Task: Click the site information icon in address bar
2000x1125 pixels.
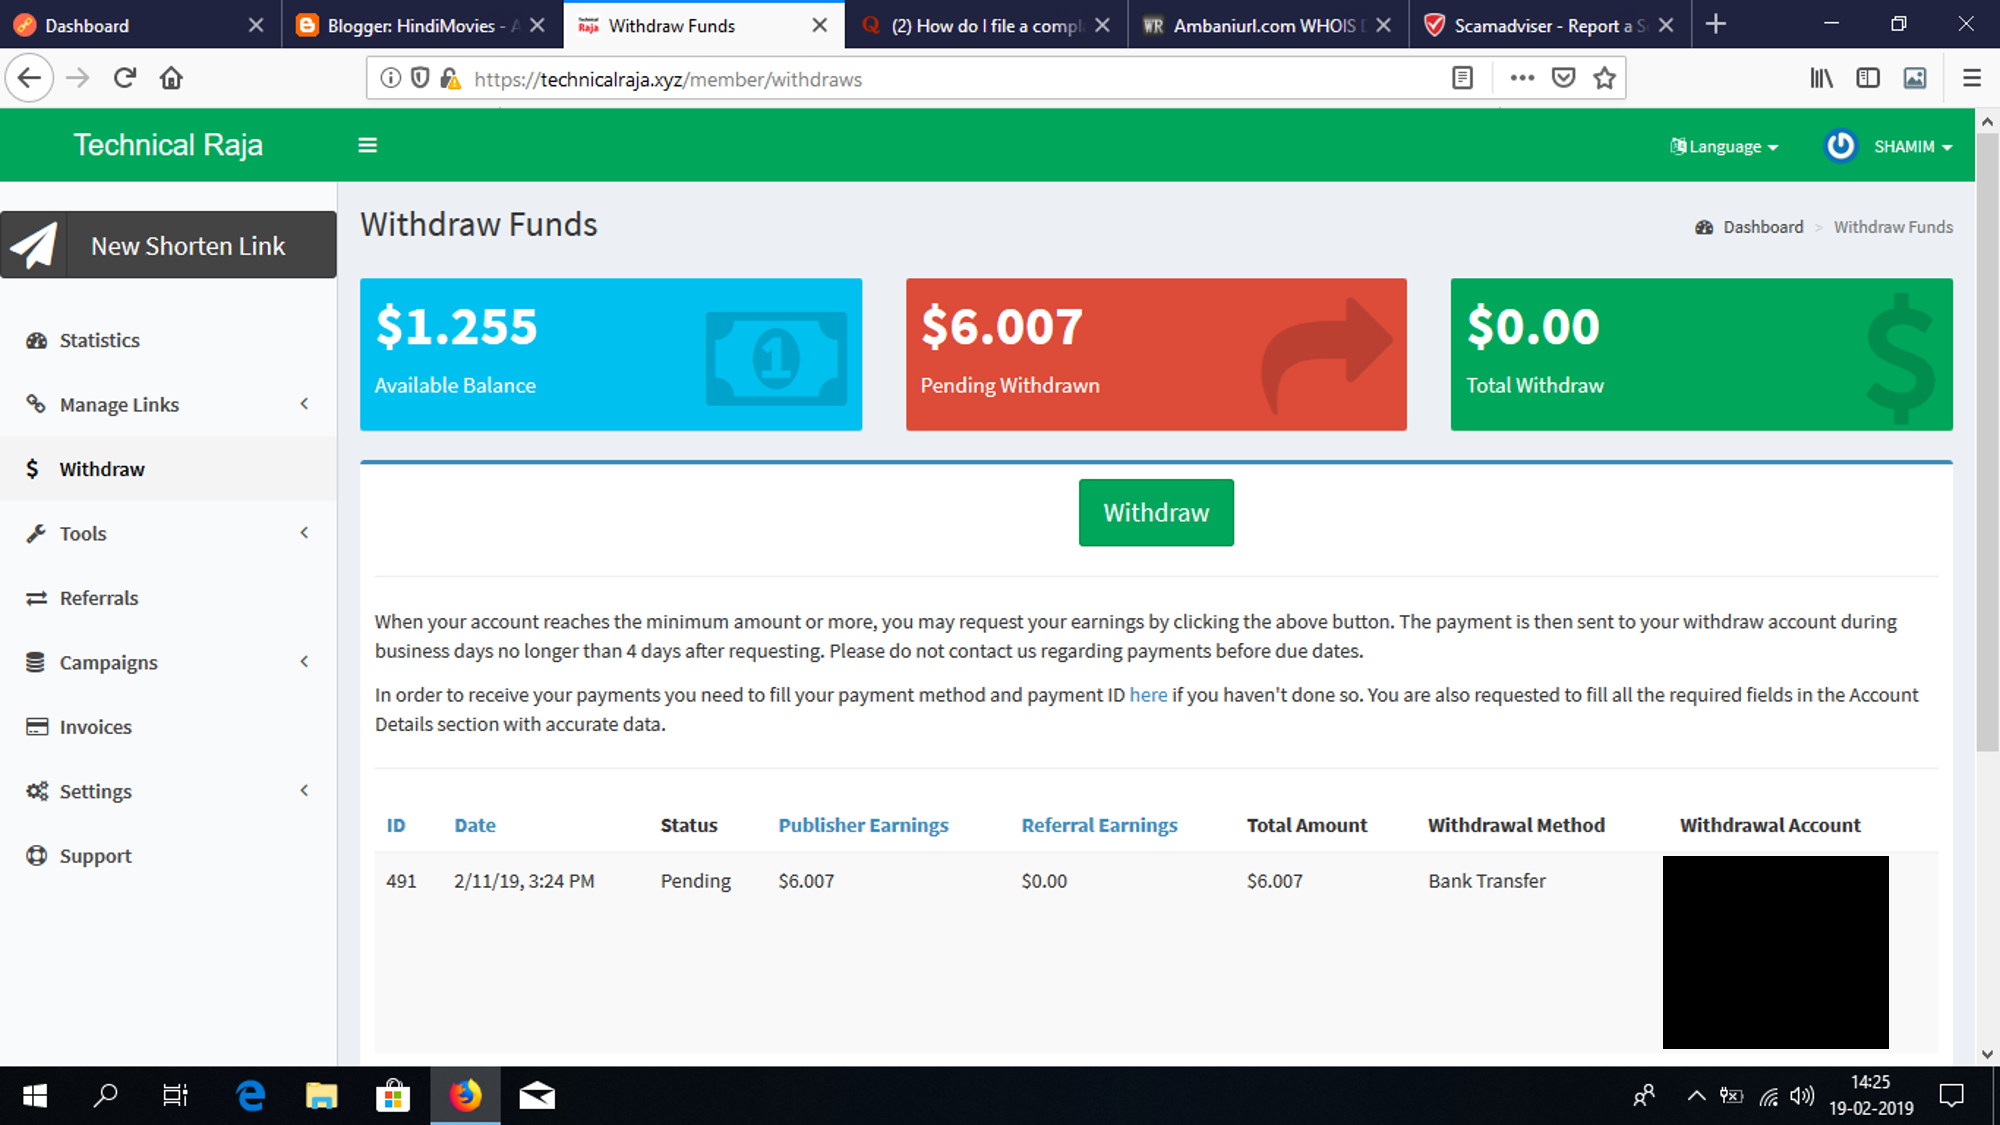Action: pos(391,78)
